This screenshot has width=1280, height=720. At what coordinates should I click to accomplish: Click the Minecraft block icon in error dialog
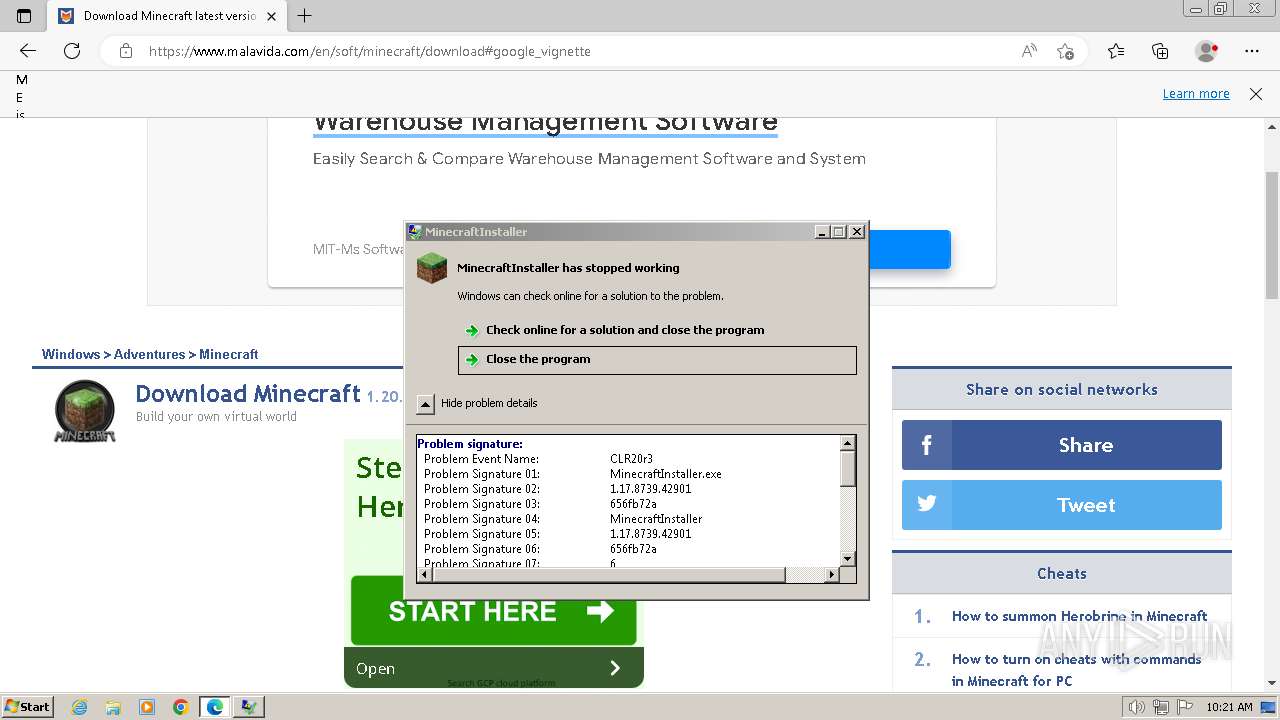pyautogui.click(x=432, y=268)
